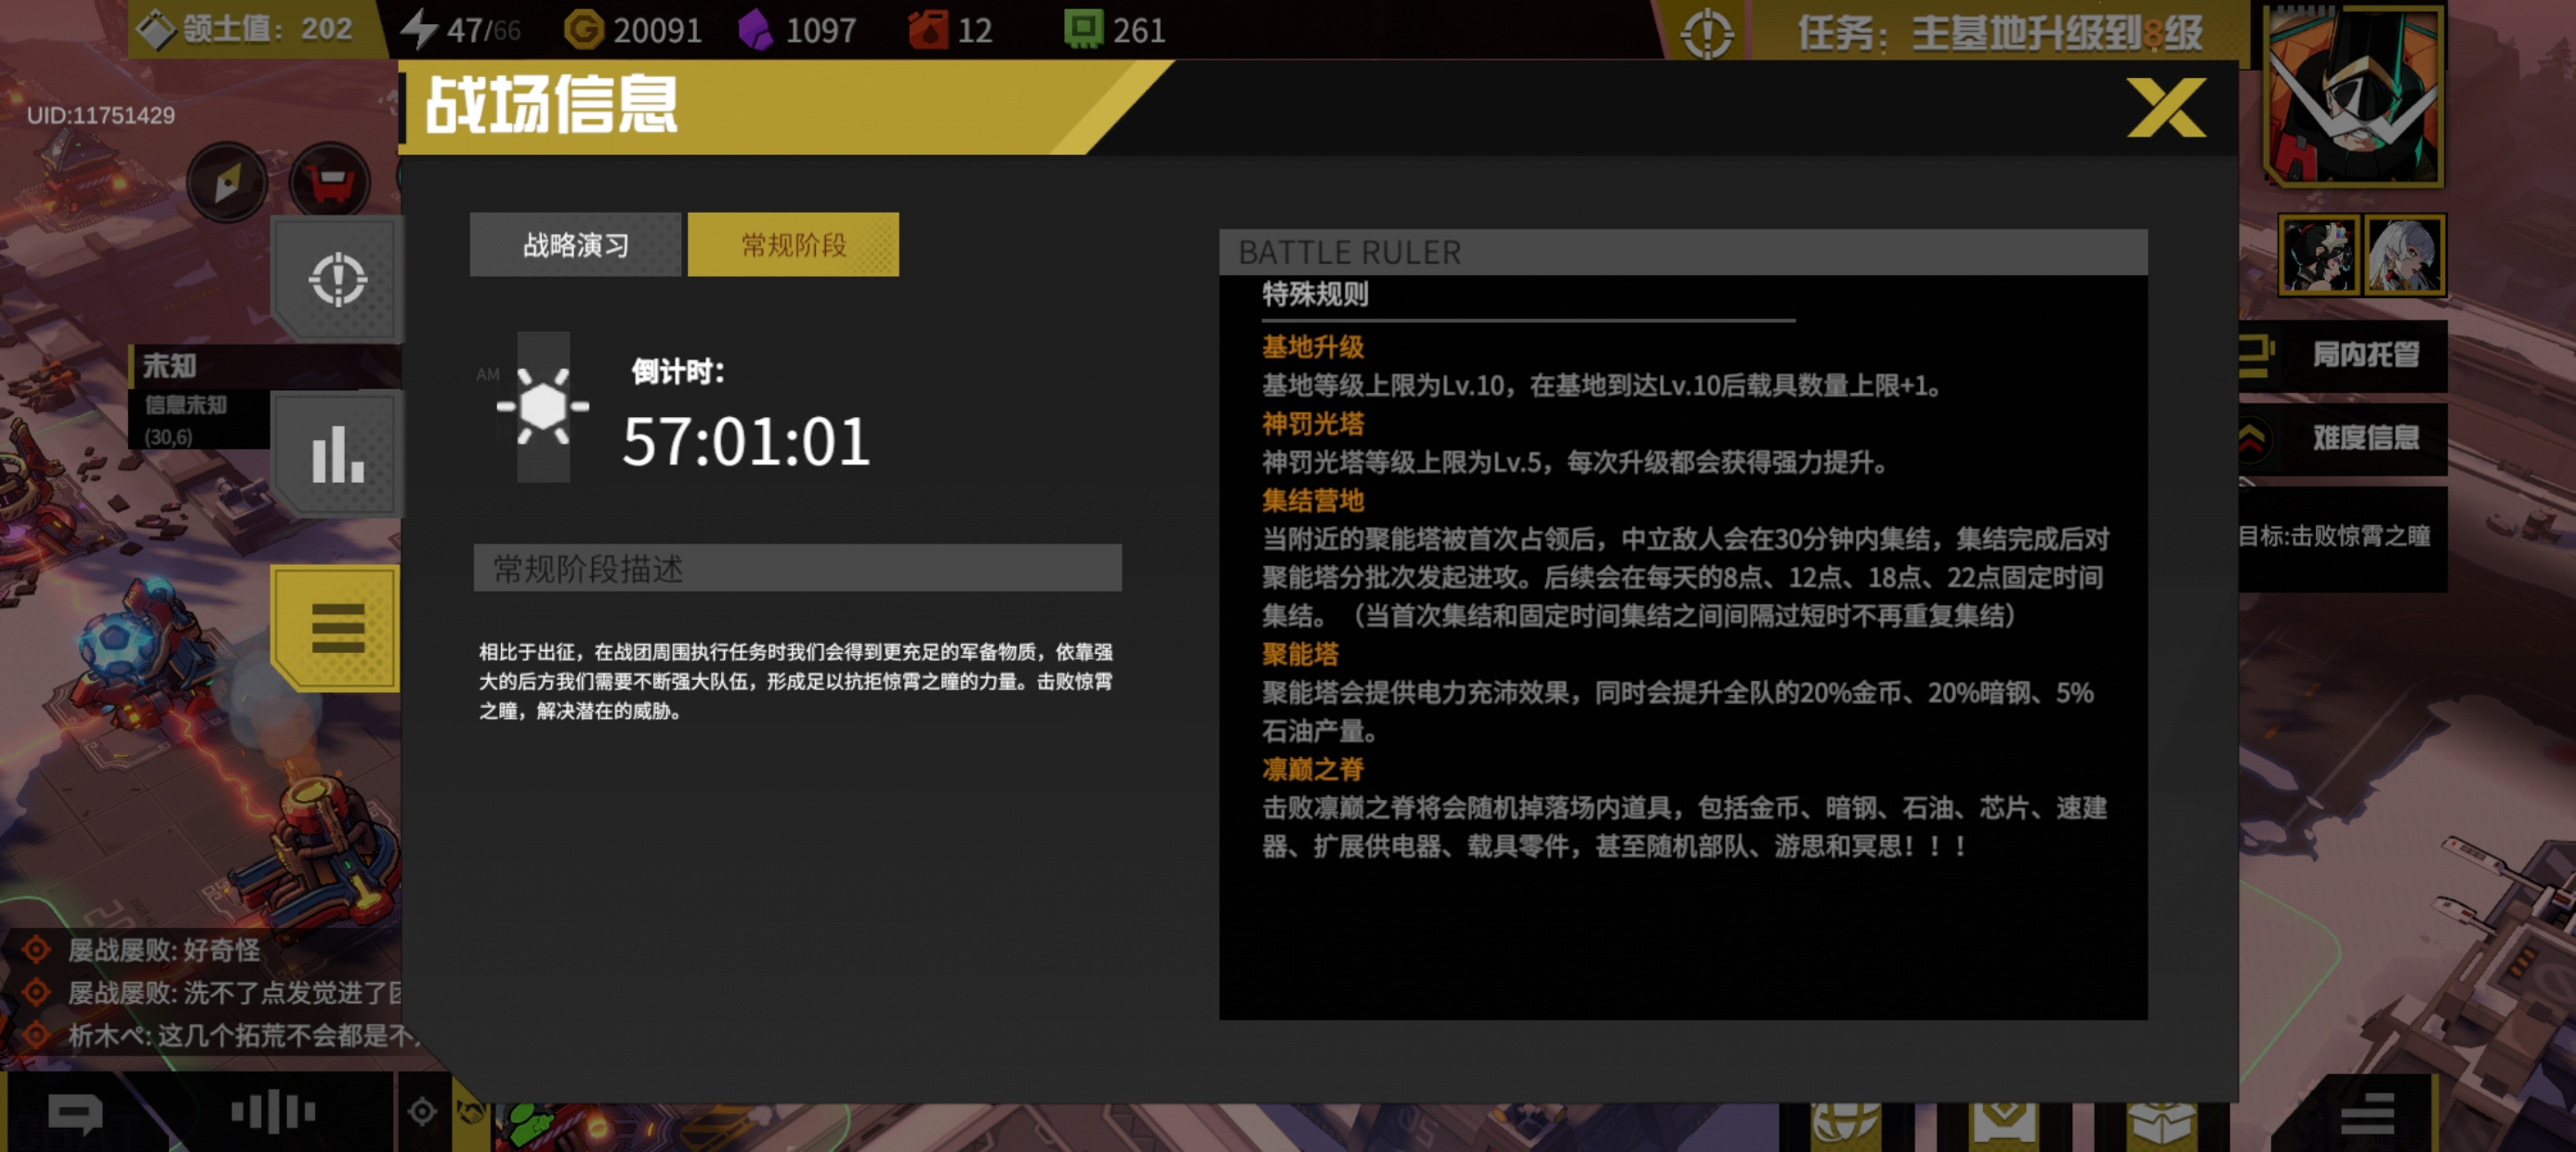This screenshot has width=2576, height=1152.
Task: Click the gold coin 20091 resource
Action: (x=633, y=29)
